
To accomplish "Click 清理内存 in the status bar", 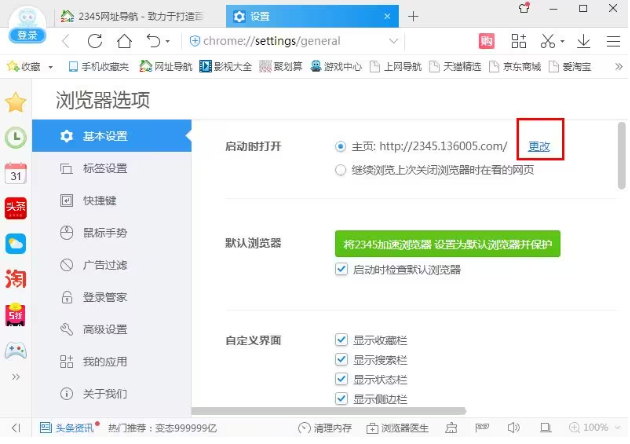I will point(325,428).
